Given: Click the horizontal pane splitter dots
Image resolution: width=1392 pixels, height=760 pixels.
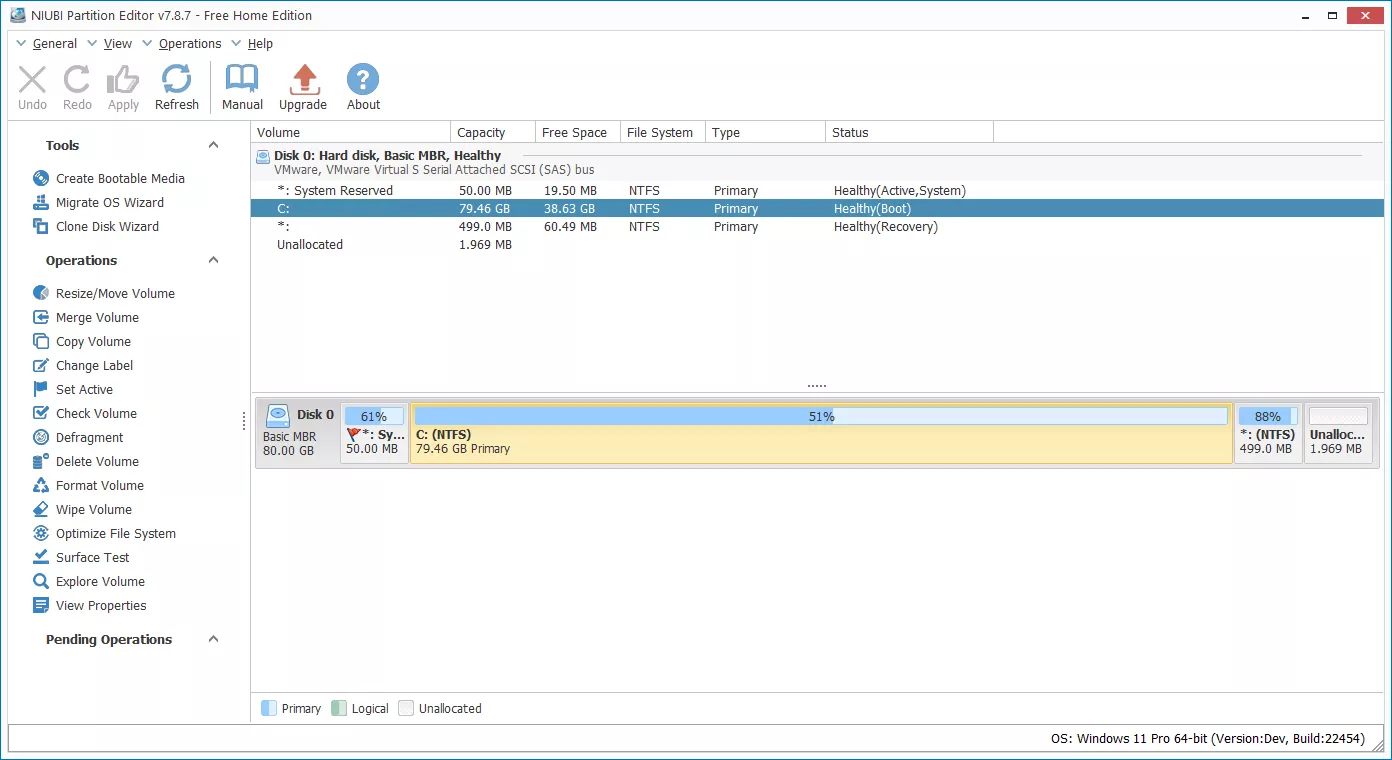Looking at the screenshot, I should click(817, 385).
